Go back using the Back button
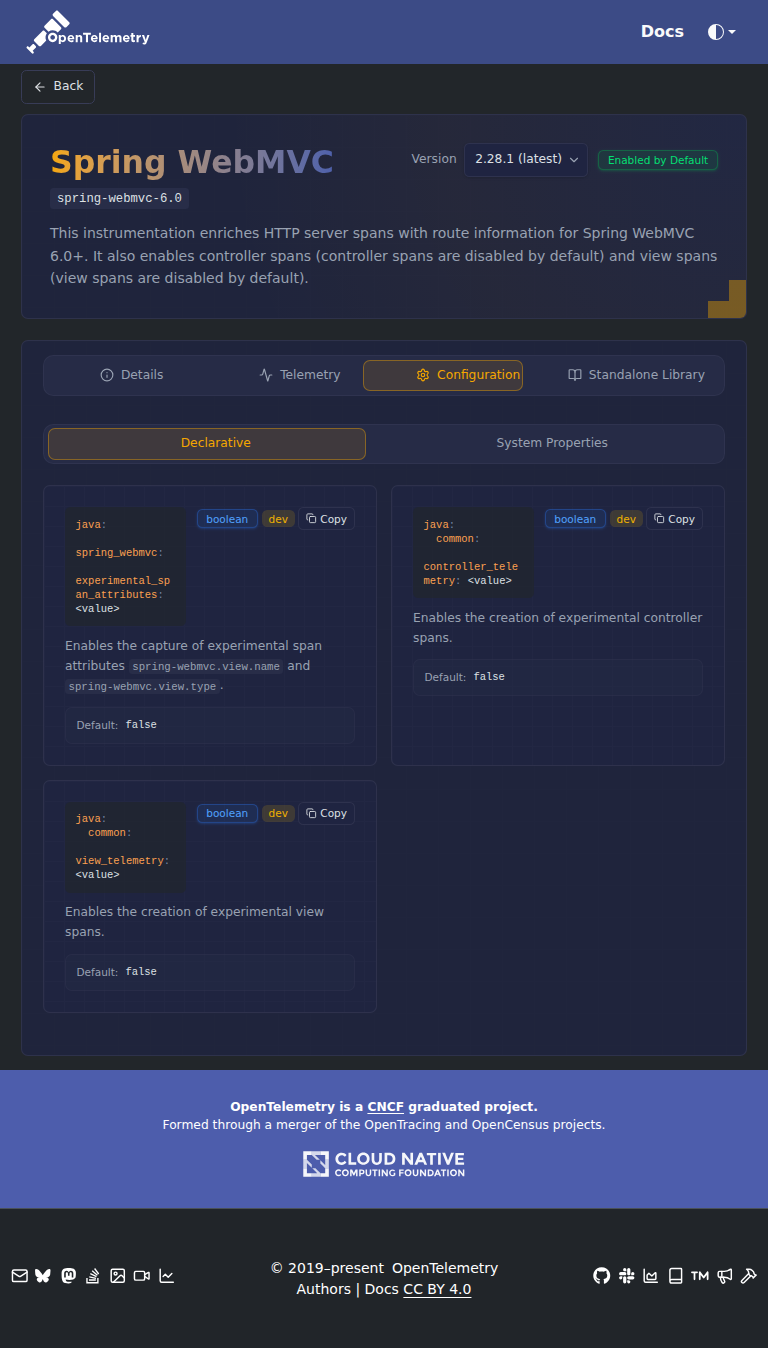 pyautogui.click(x=58, y=87)
